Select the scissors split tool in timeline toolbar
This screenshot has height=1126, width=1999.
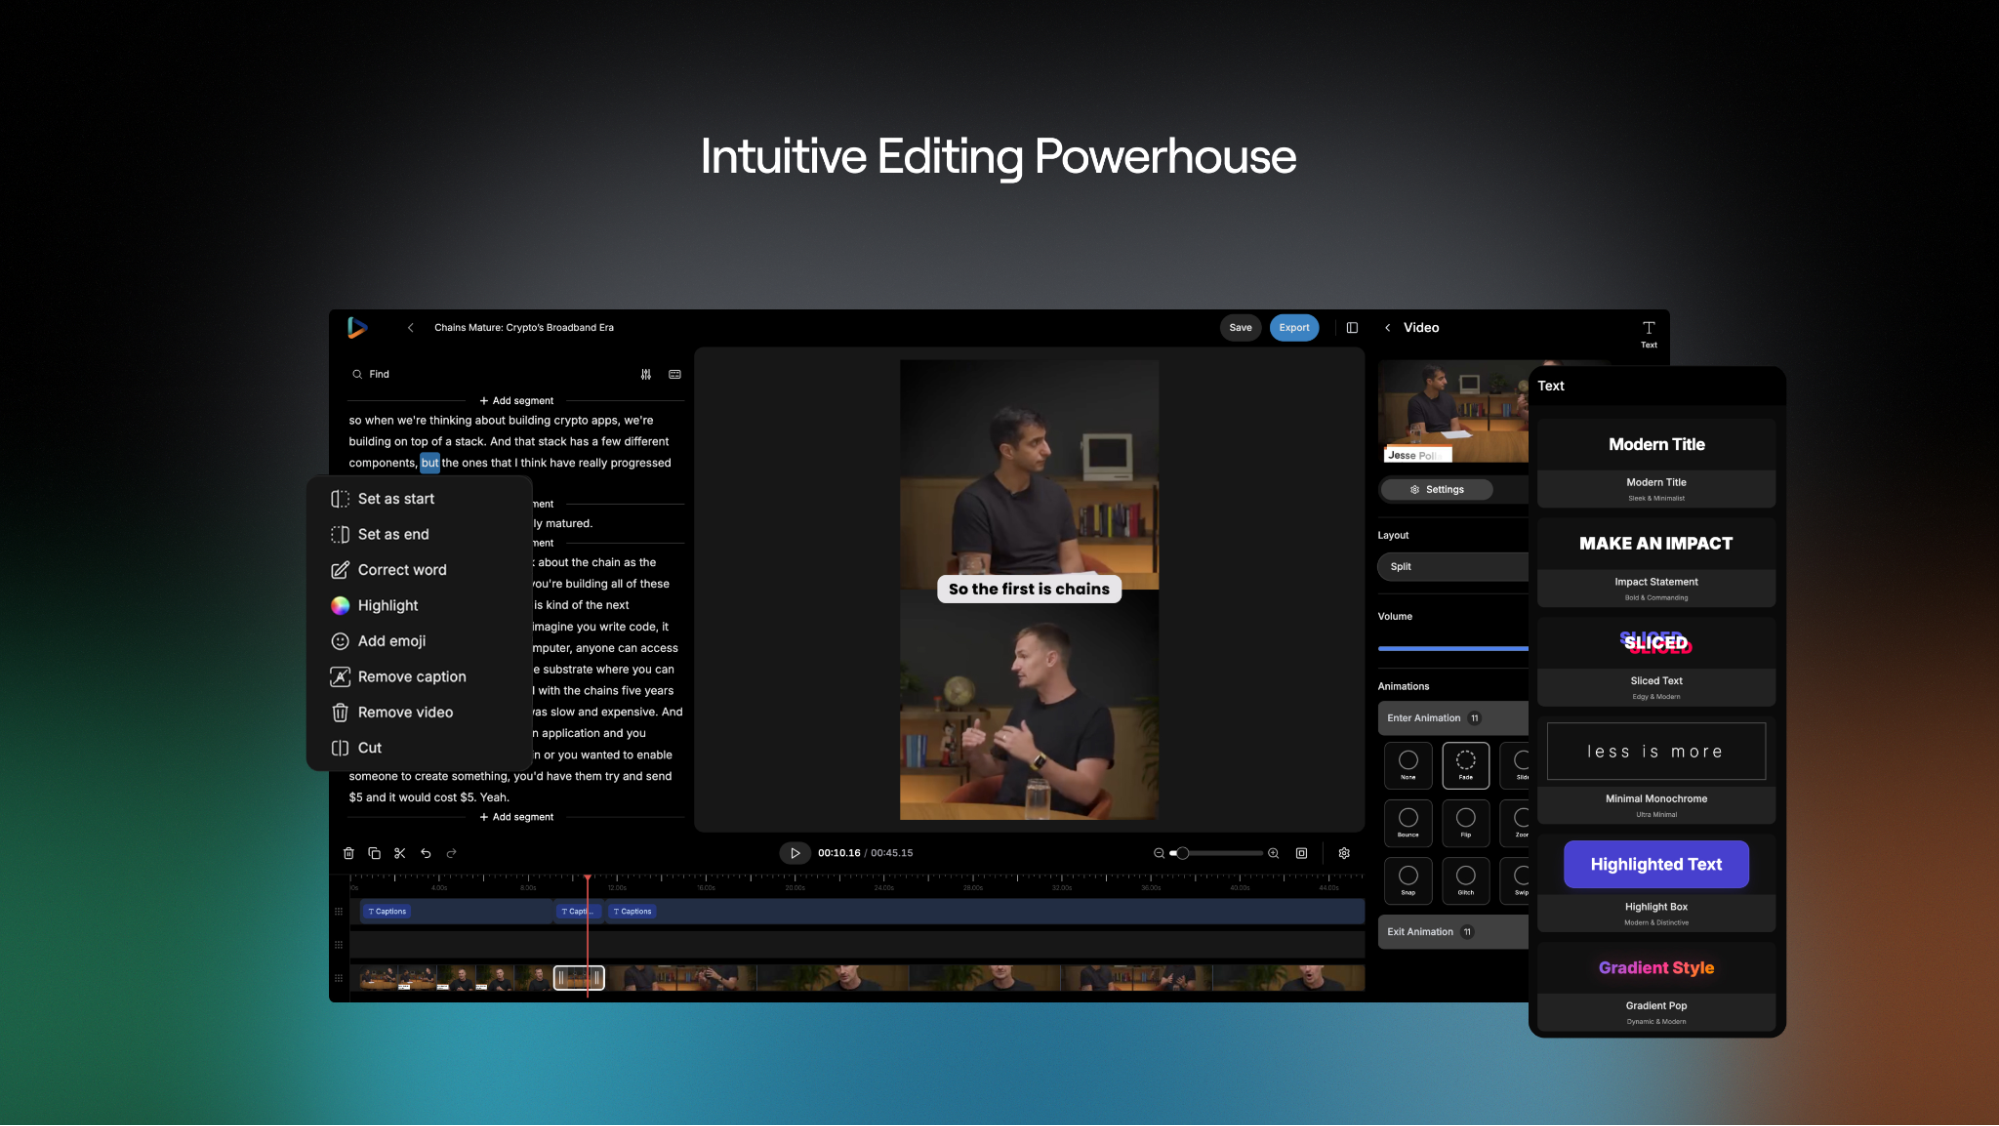[400, 852]
